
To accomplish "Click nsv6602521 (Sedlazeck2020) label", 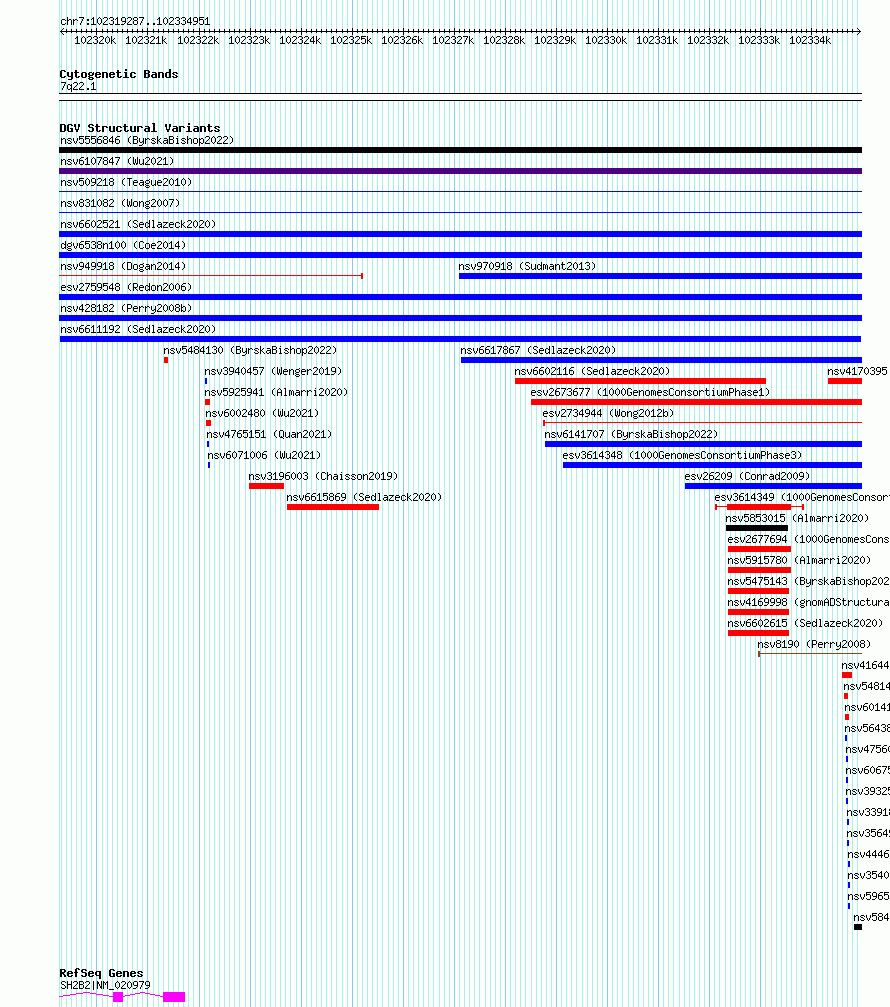I will [x=138, y=224].
